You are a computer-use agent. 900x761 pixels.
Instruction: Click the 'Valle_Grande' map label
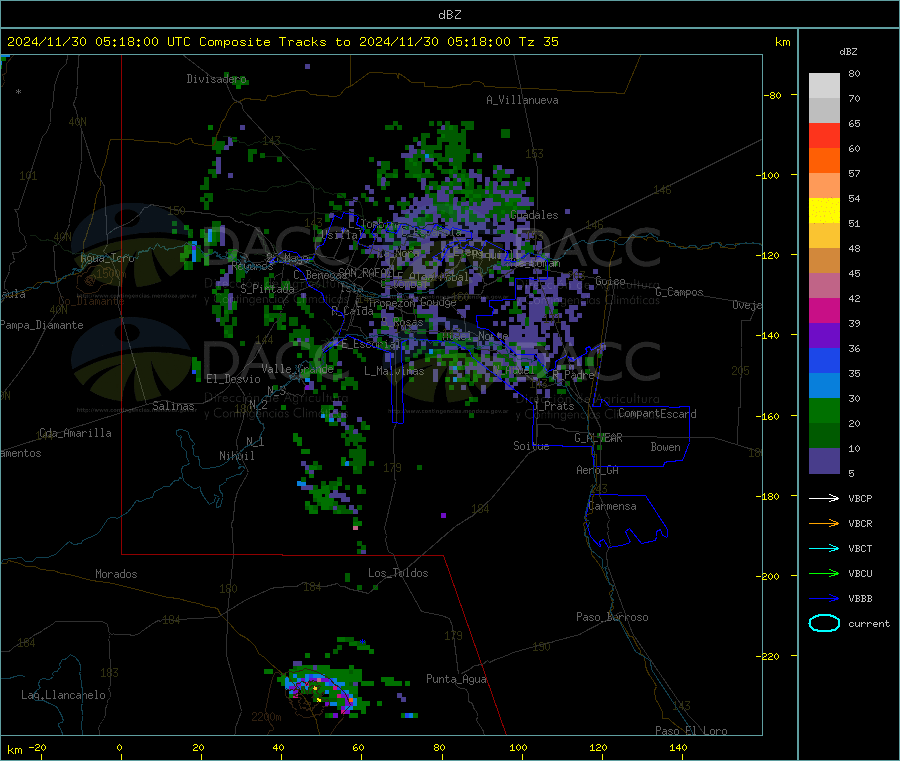(x=297, y=369)
